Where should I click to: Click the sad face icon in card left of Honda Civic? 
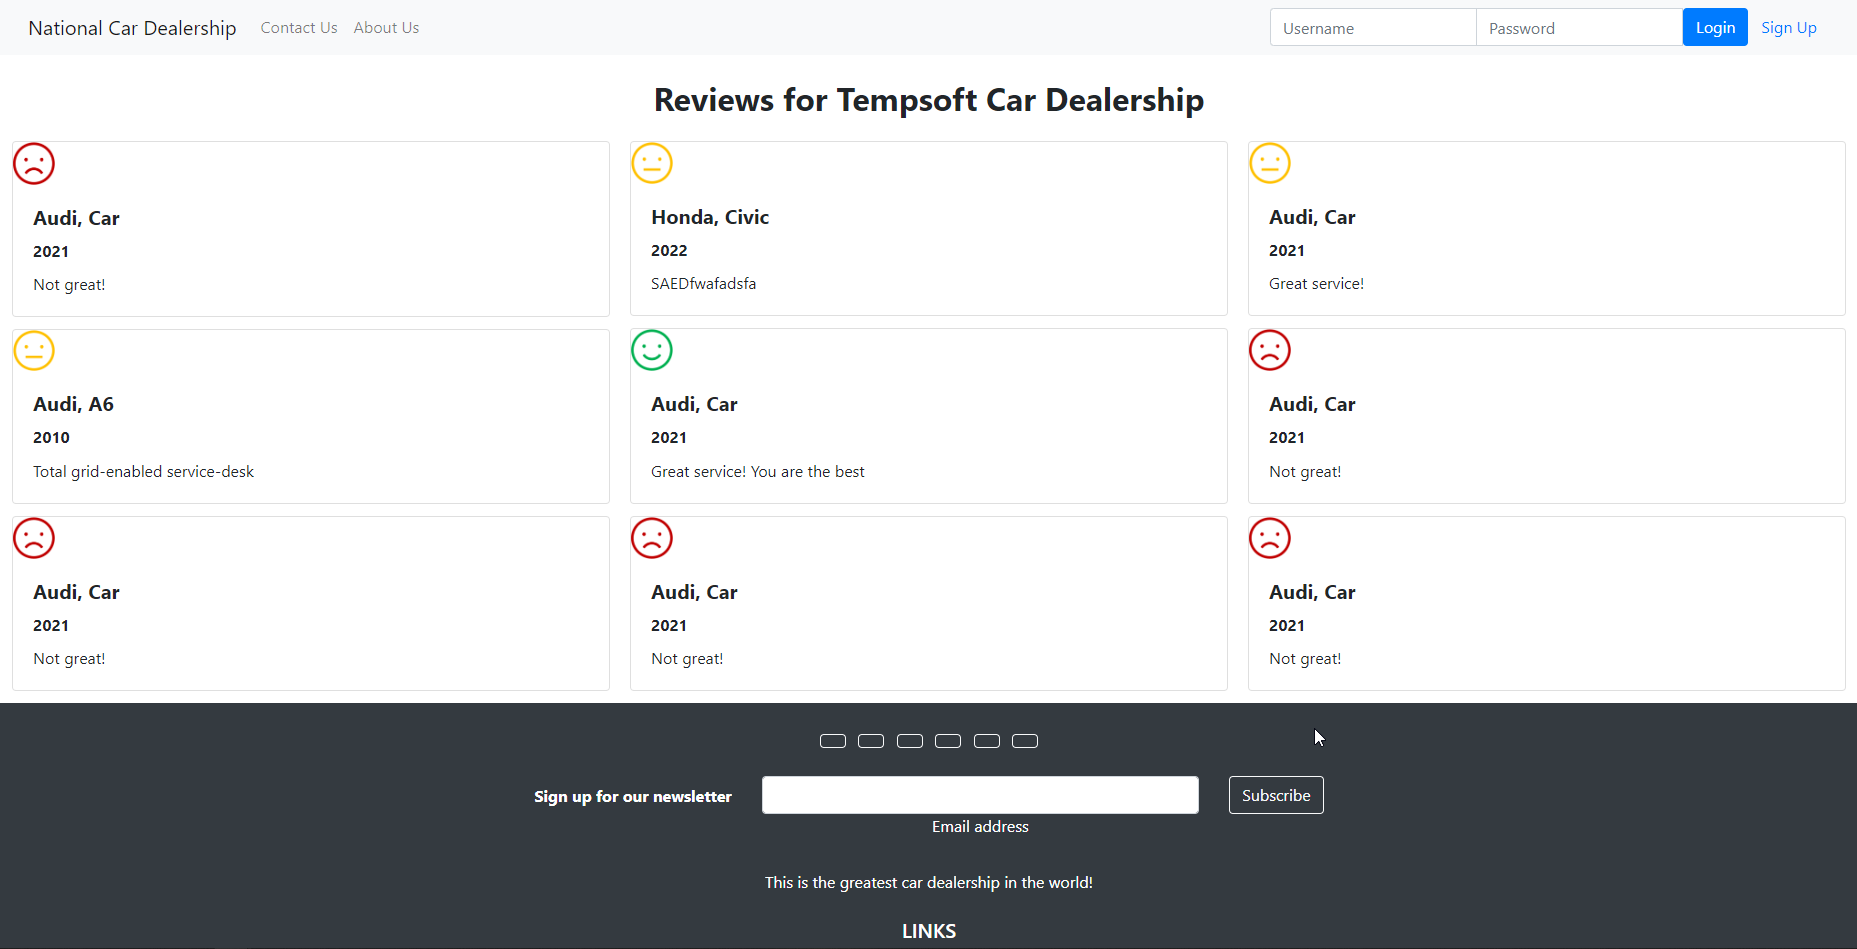pyautogui.click(x=34, y=164)
